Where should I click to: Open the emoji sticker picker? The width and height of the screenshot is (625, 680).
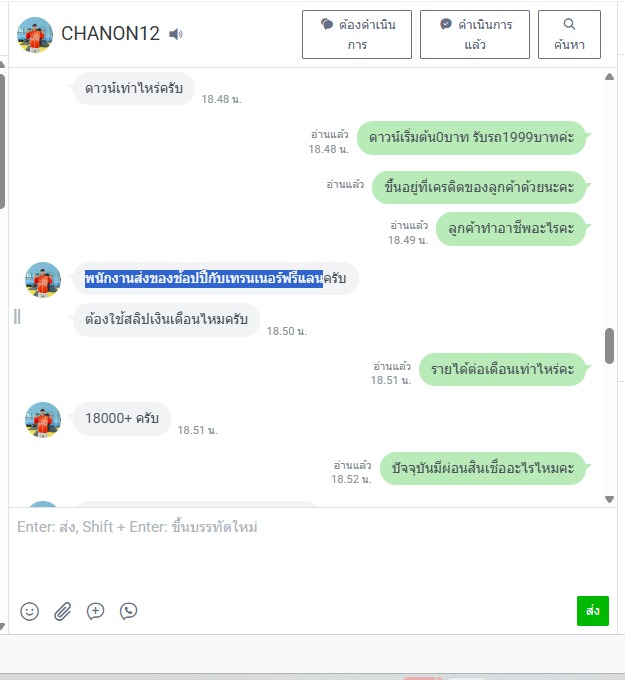pos(29,611)
